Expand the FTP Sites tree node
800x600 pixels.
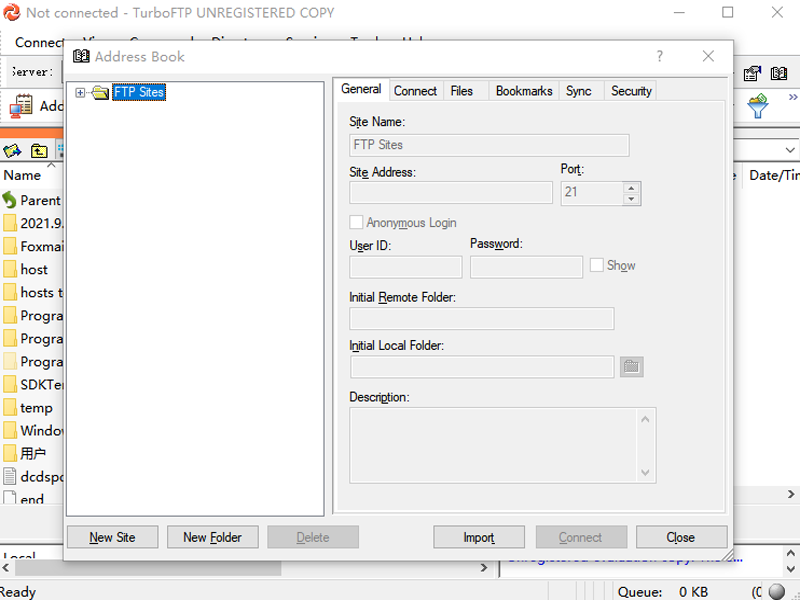click(x=80, y=92)
